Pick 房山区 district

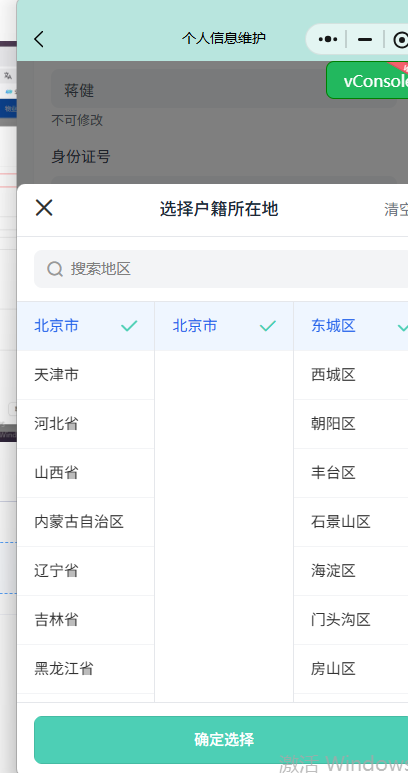tap(351, 668)
